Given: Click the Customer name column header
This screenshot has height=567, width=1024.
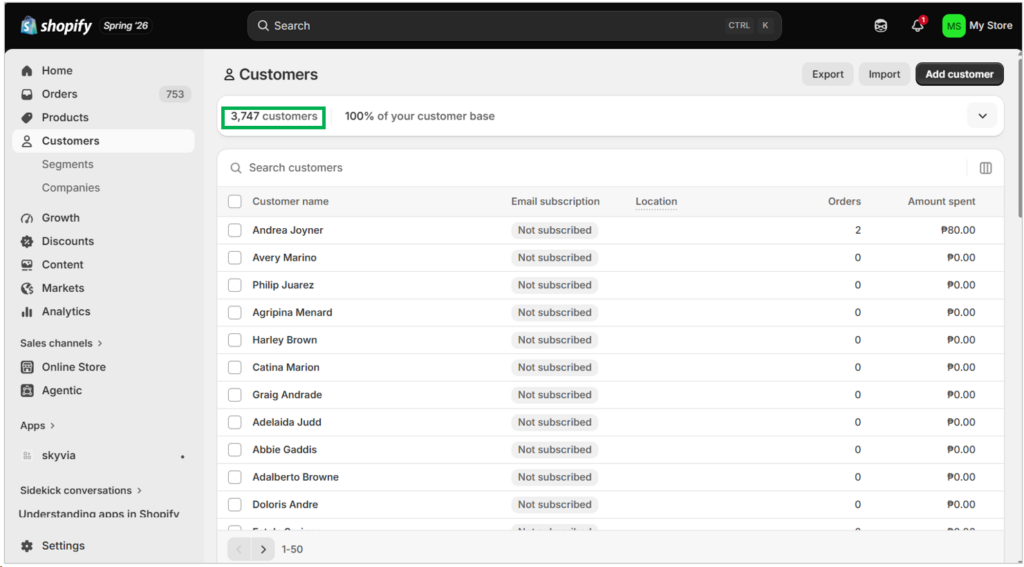Looking at the screenshot, I should [291, 201].
